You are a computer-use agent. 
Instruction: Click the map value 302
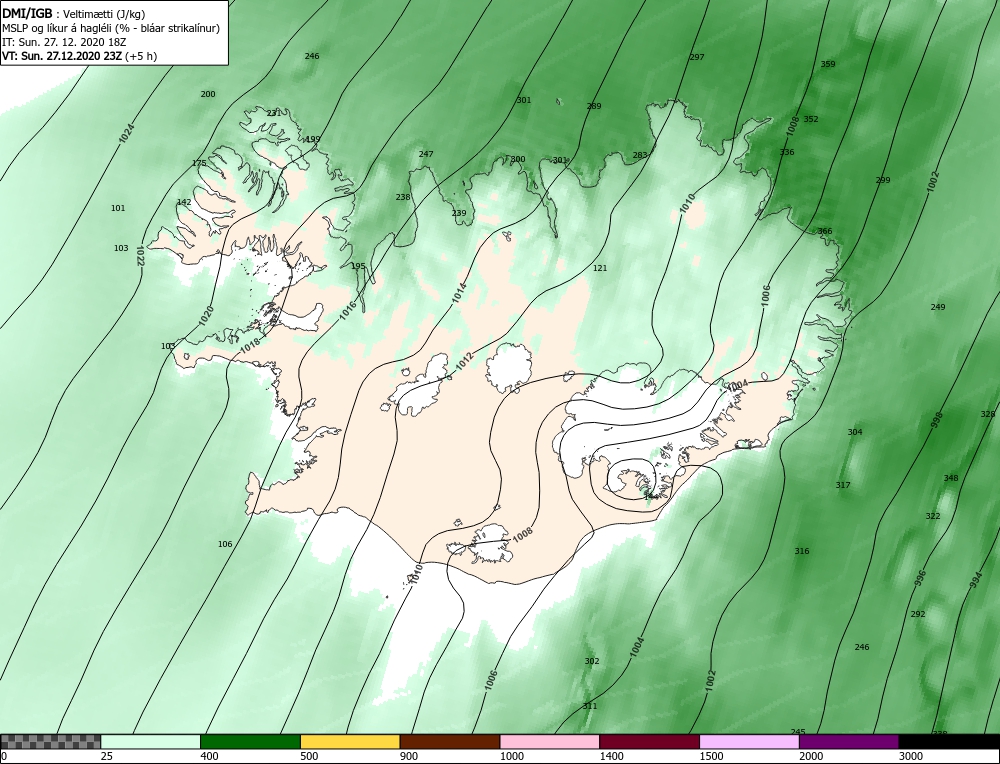click(x=592, y=661)
